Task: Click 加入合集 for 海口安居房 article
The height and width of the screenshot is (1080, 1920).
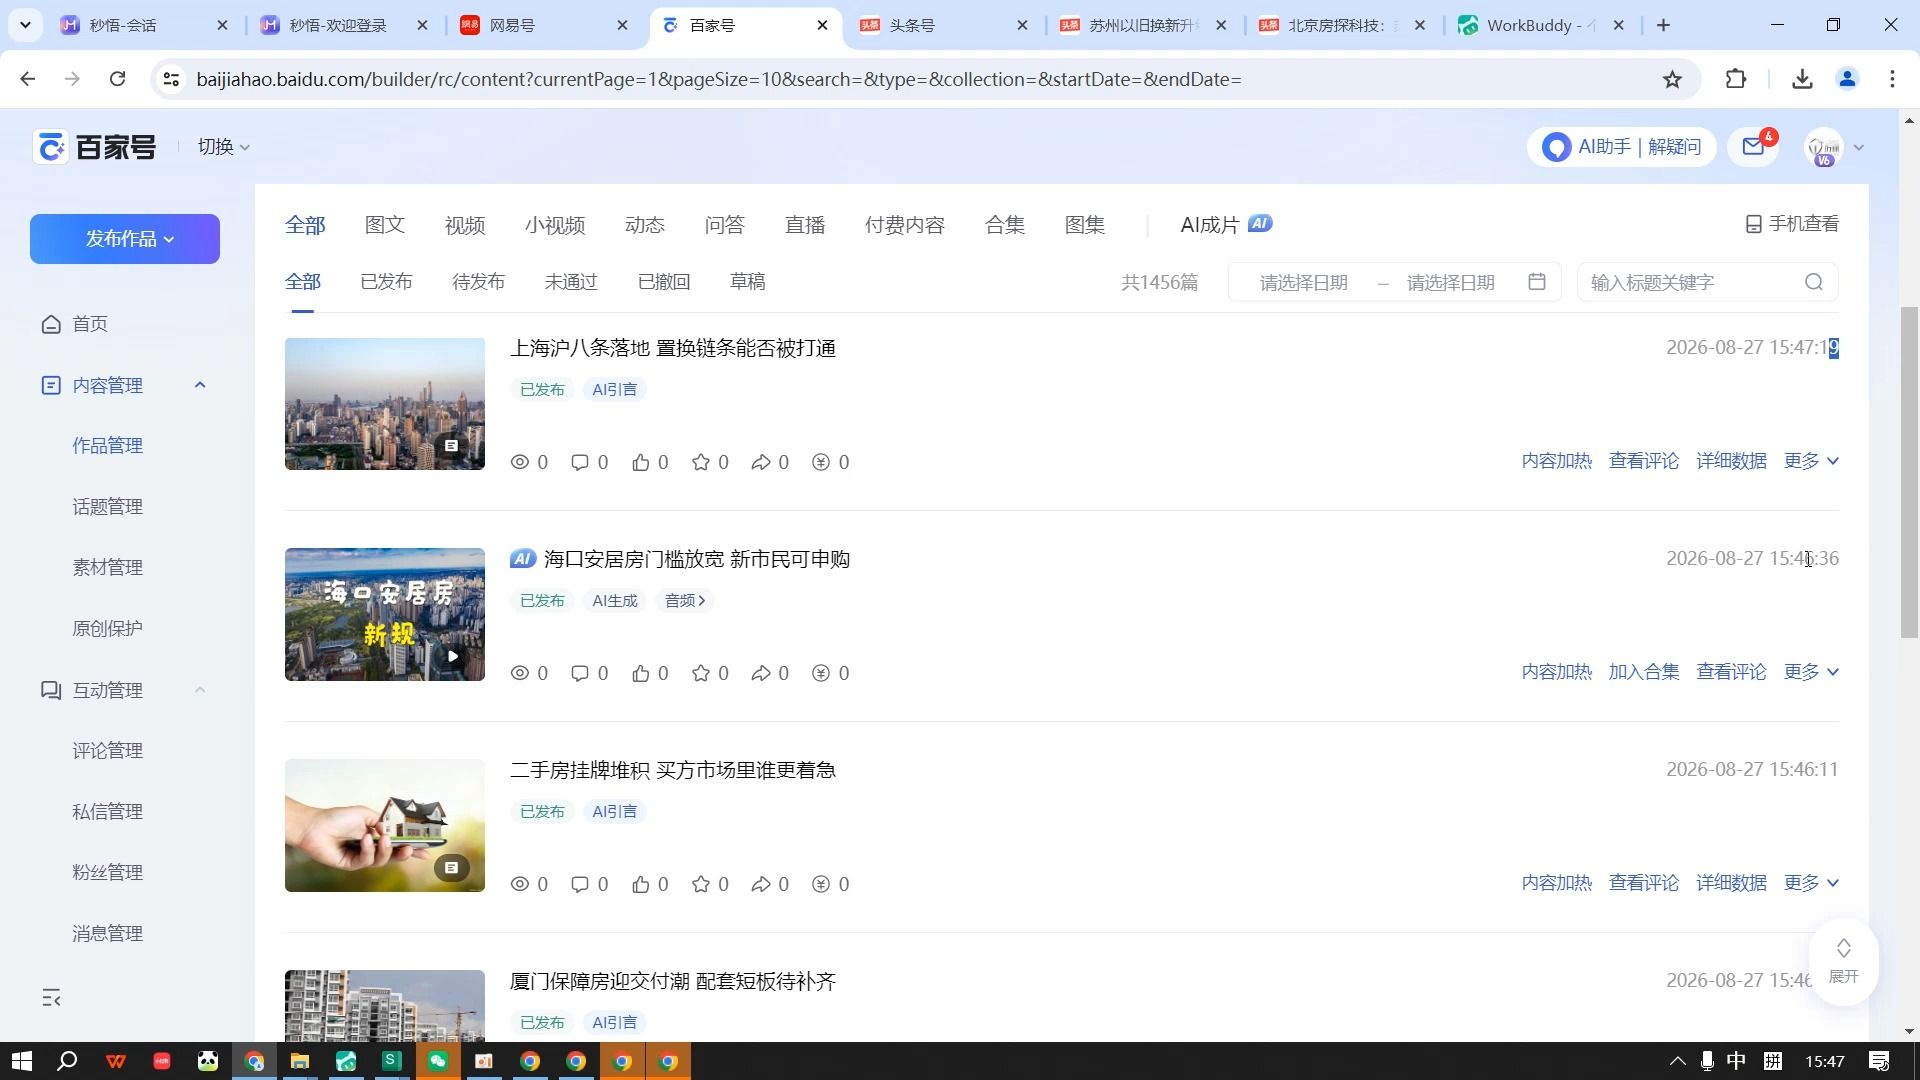Action: 1644,672
